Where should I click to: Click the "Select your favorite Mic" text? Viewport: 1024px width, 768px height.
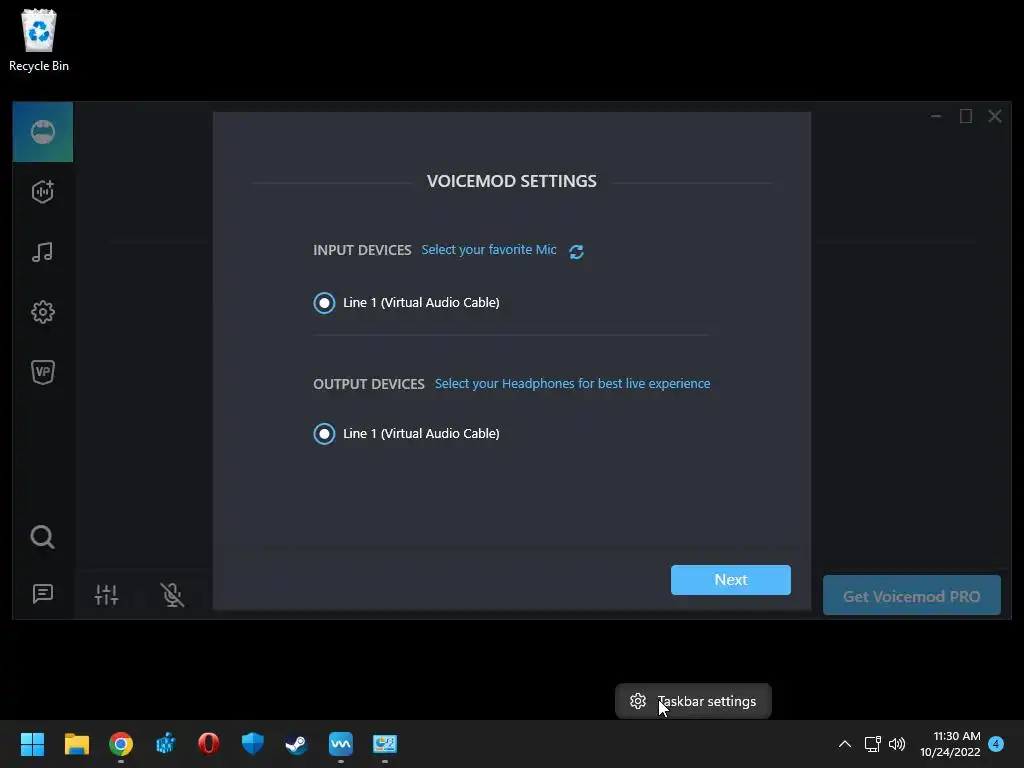(488, 249)
